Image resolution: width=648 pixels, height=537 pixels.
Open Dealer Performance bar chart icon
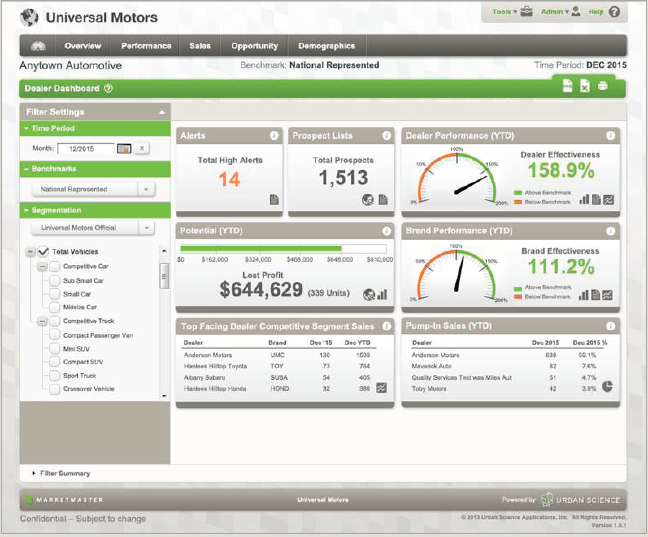(584, 200)
